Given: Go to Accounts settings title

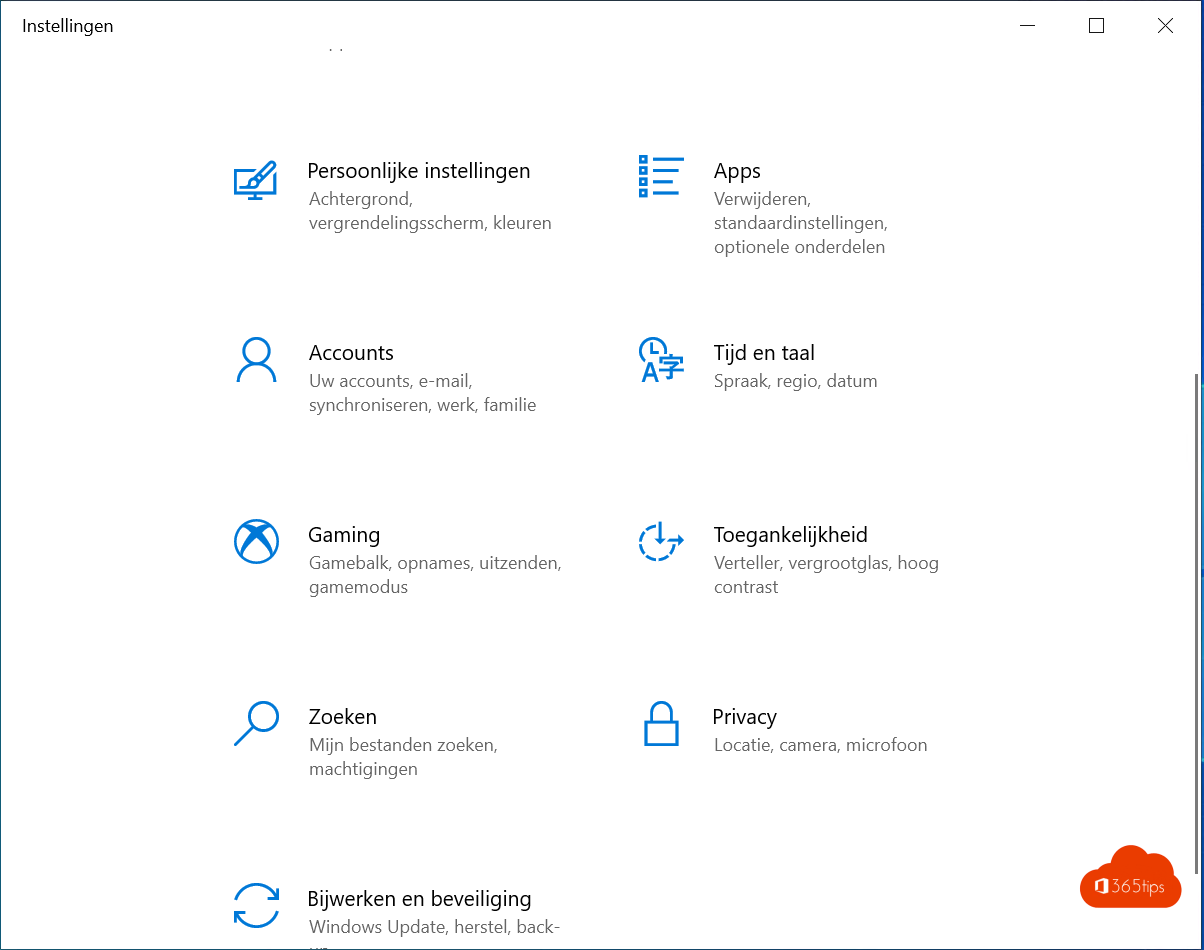Looking at the screenshot, I should 351,353.
